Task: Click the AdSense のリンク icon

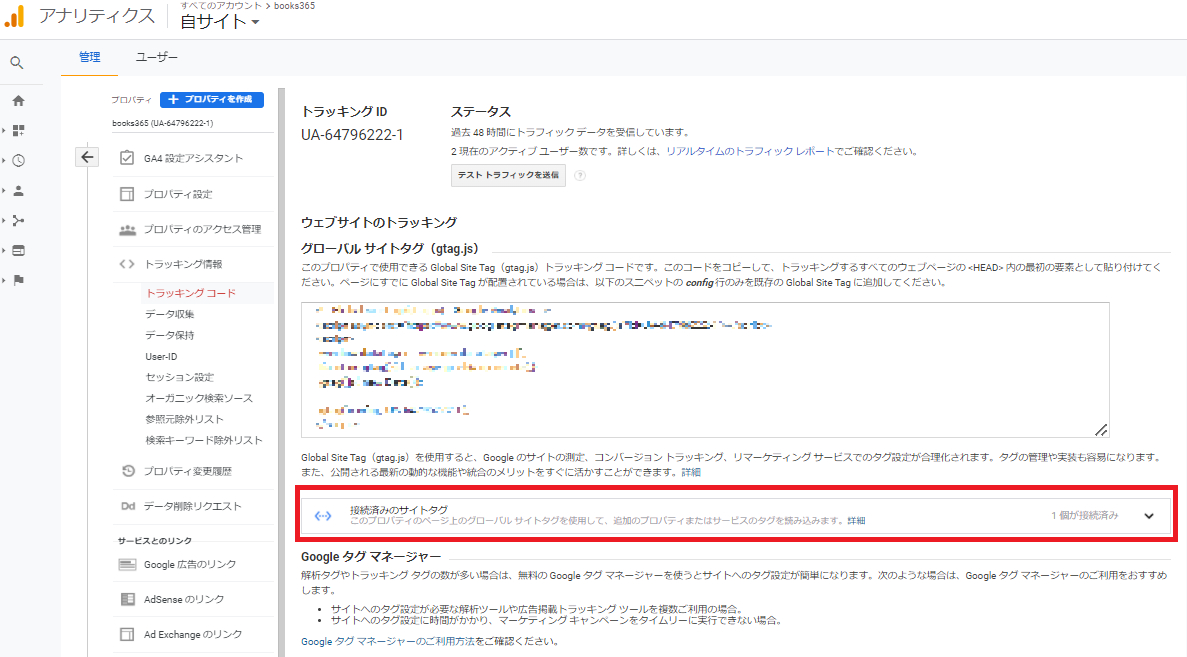Action: click(x=127, y=599)
